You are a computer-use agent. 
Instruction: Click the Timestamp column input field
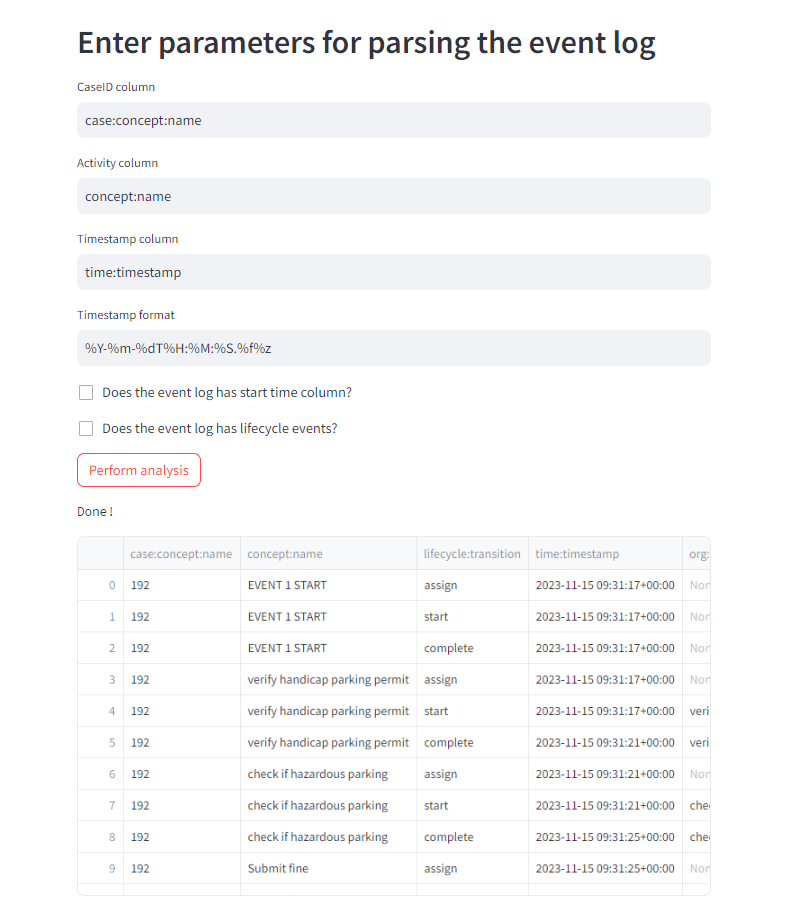393,272
